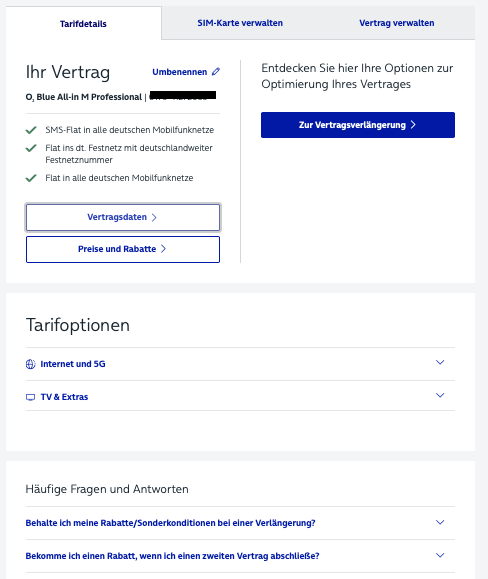Click the green checkmark beside SMS-Flat

pyautogui.click(x=31, y=130)
